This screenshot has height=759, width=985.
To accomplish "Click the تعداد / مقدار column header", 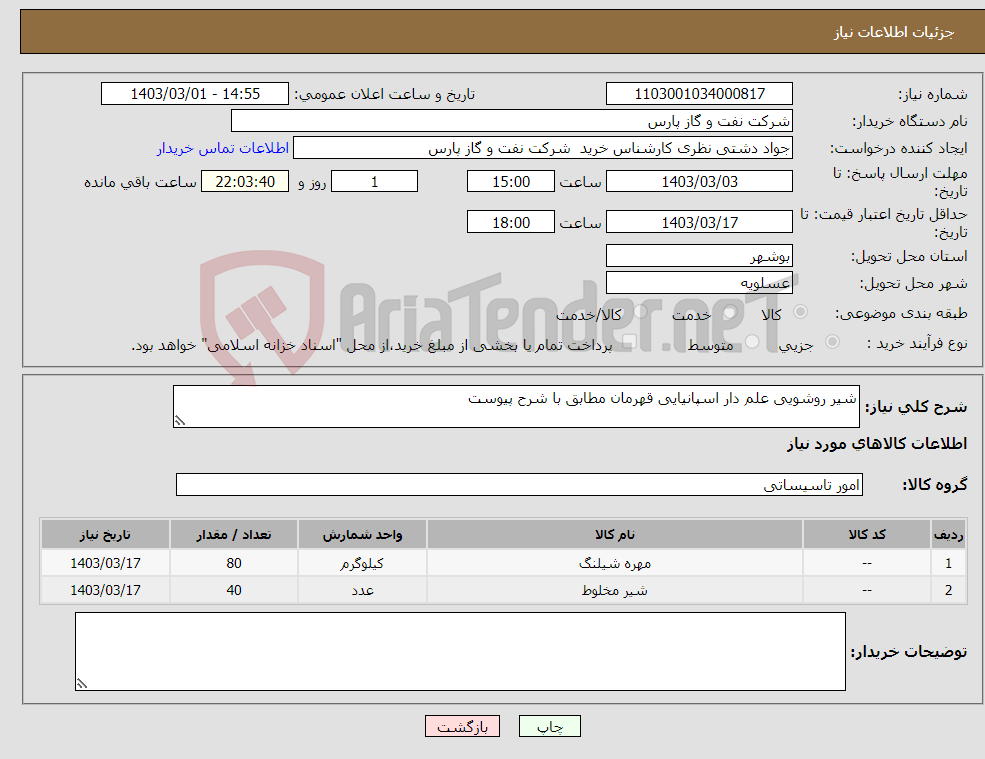I will coord(234,535).
